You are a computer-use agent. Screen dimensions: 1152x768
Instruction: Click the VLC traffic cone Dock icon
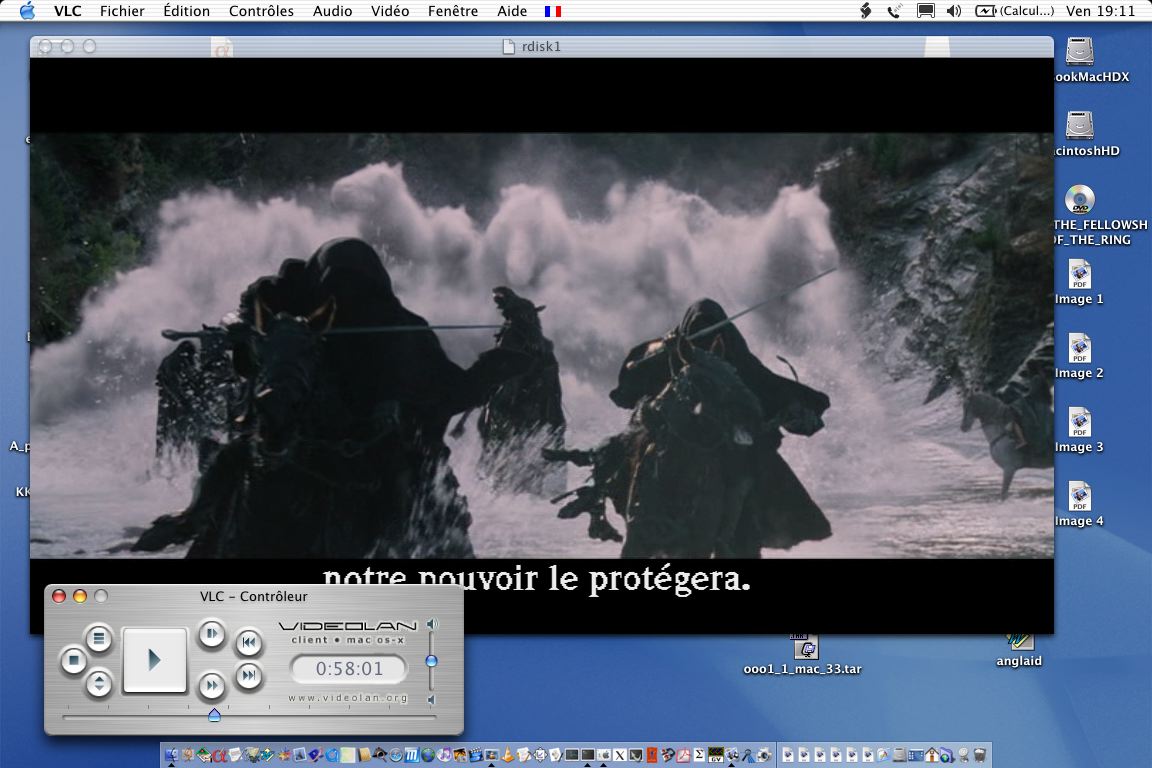(508, 755)
